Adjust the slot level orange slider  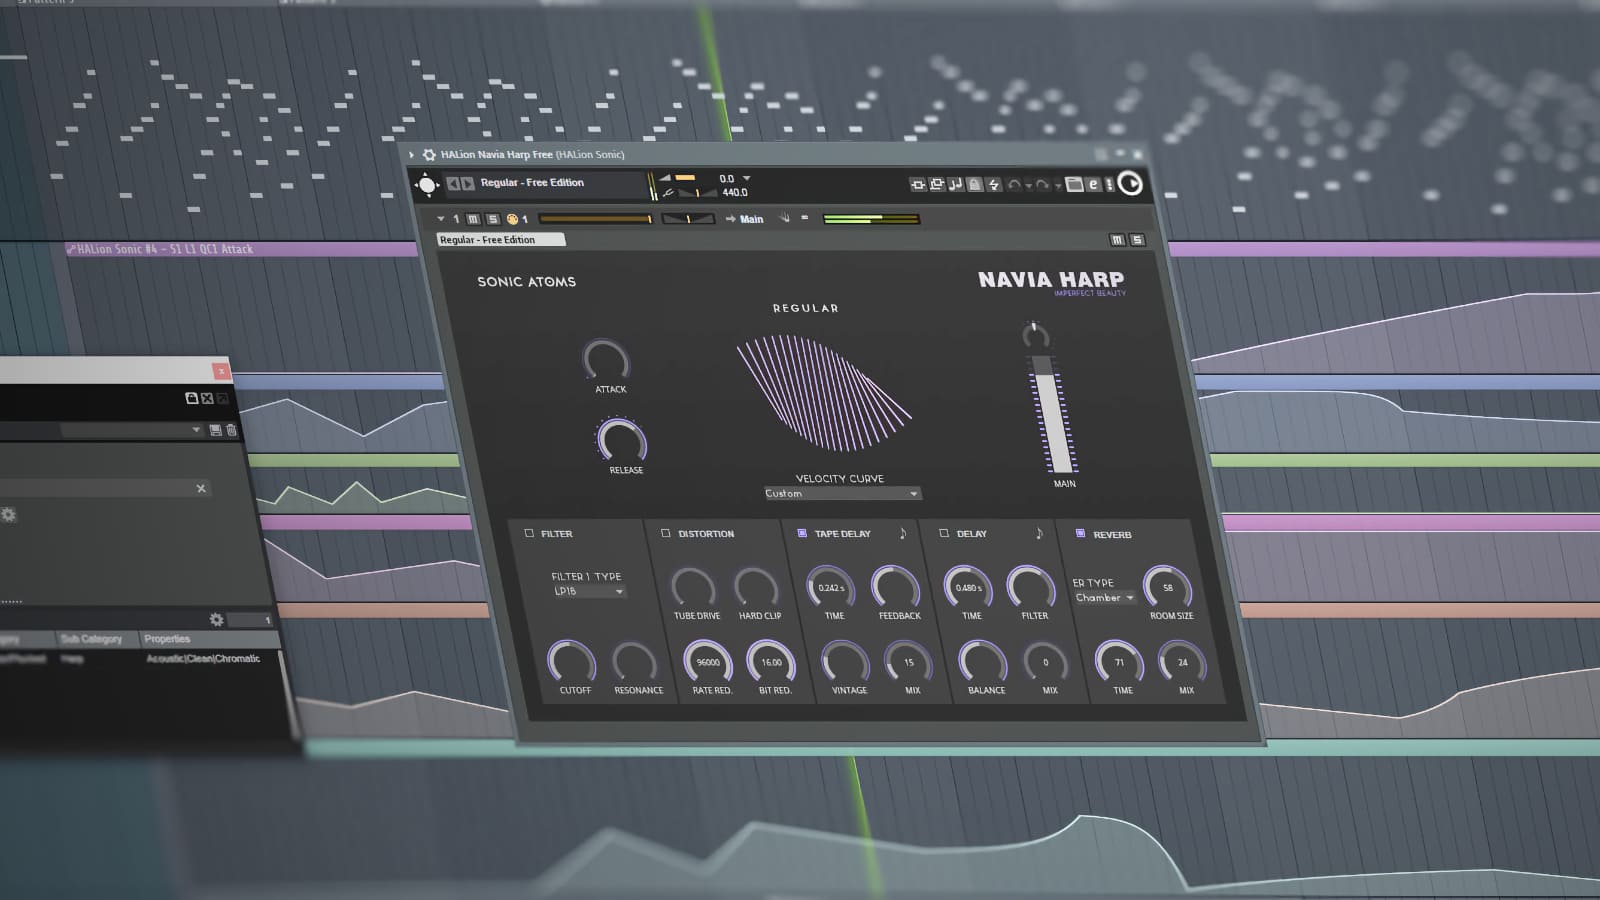pyautogui.click(x=596, y=219)
